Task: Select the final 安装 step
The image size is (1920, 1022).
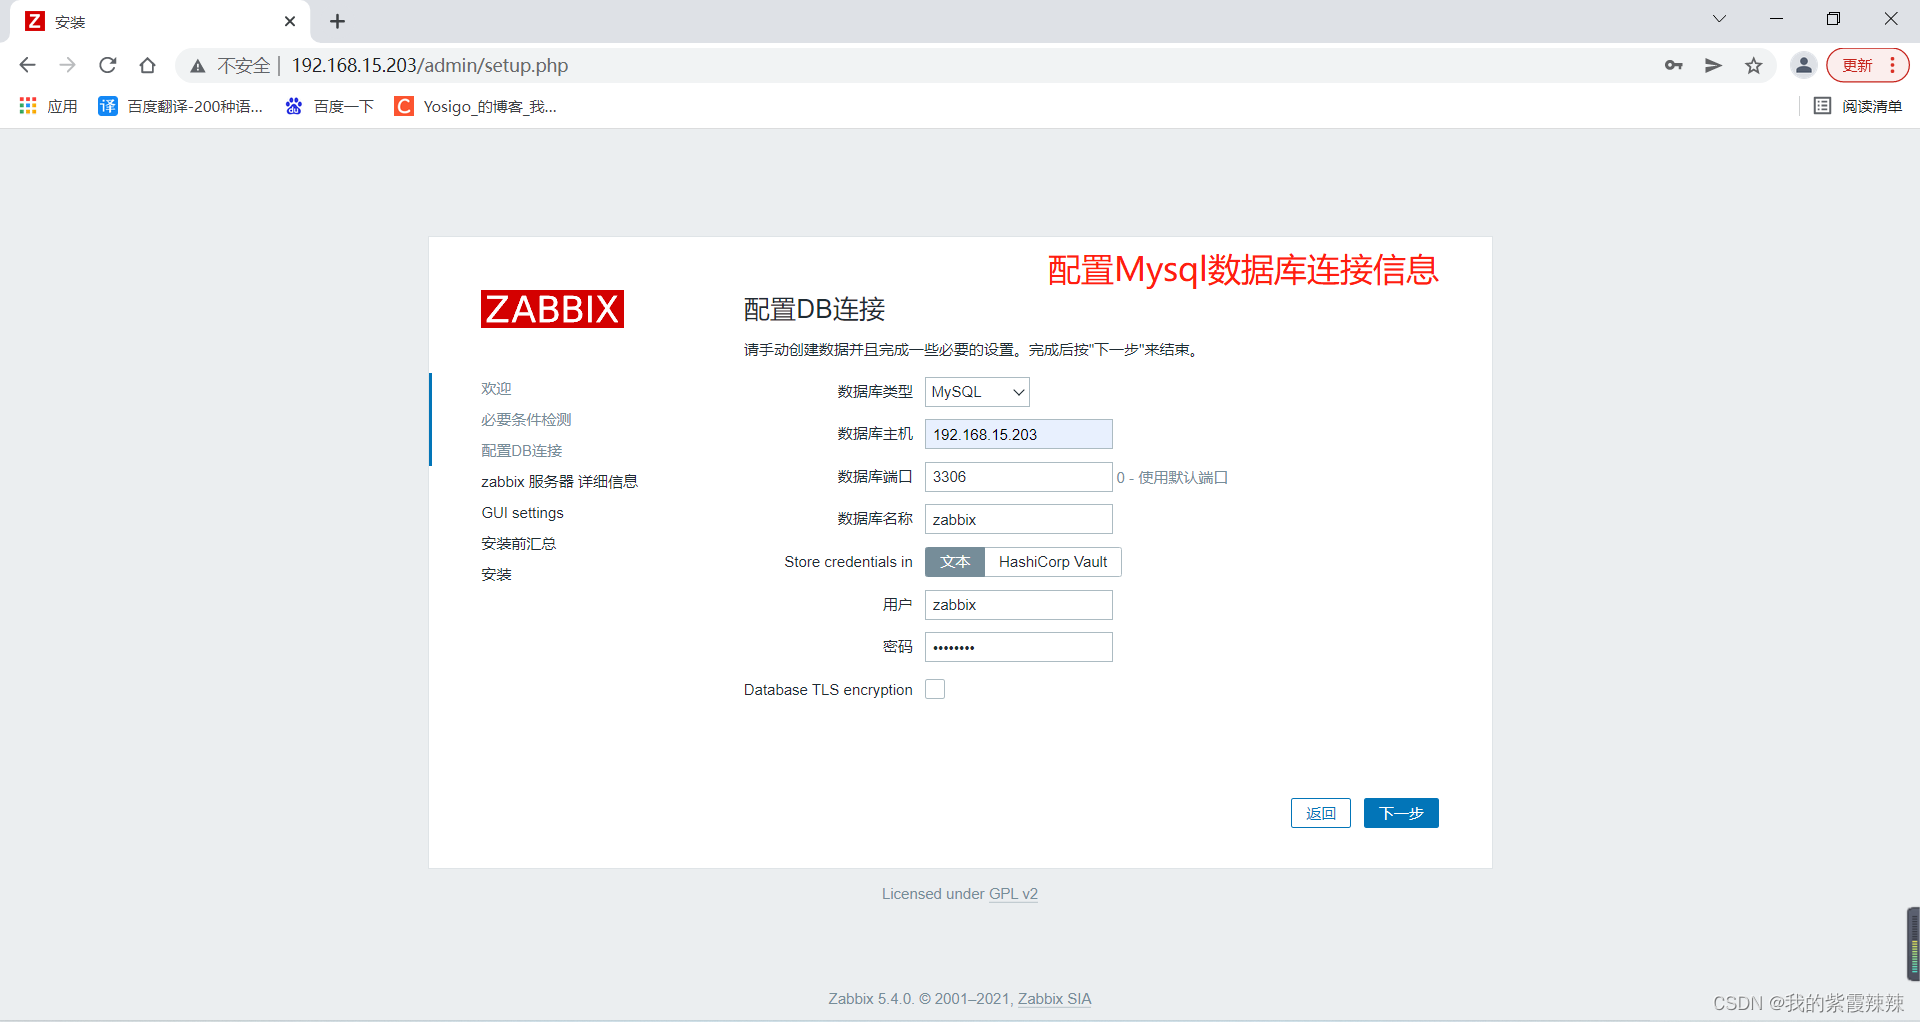Action: point(496,575)
